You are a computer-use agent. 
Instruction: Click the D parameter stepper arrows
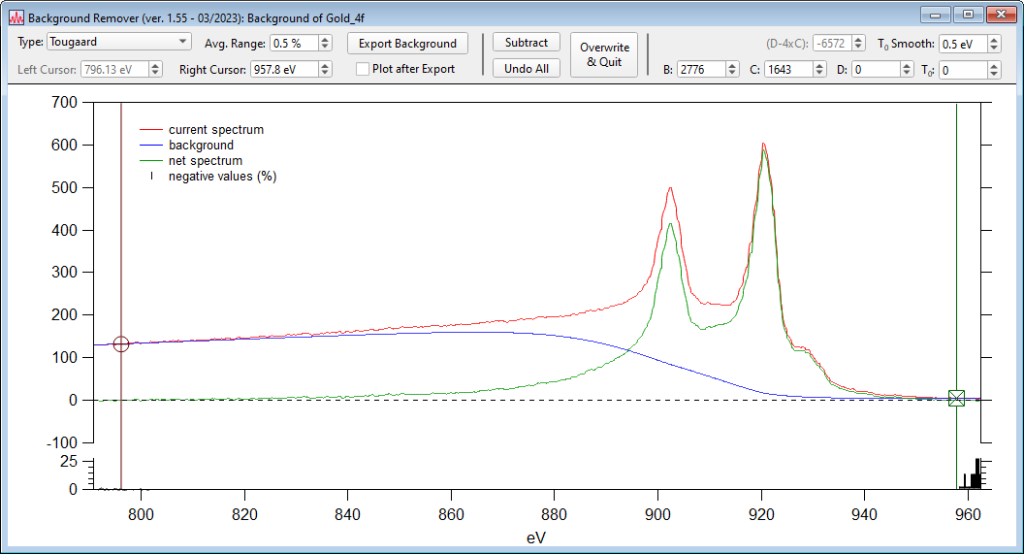pyautogui.click(x=906, y=70)
